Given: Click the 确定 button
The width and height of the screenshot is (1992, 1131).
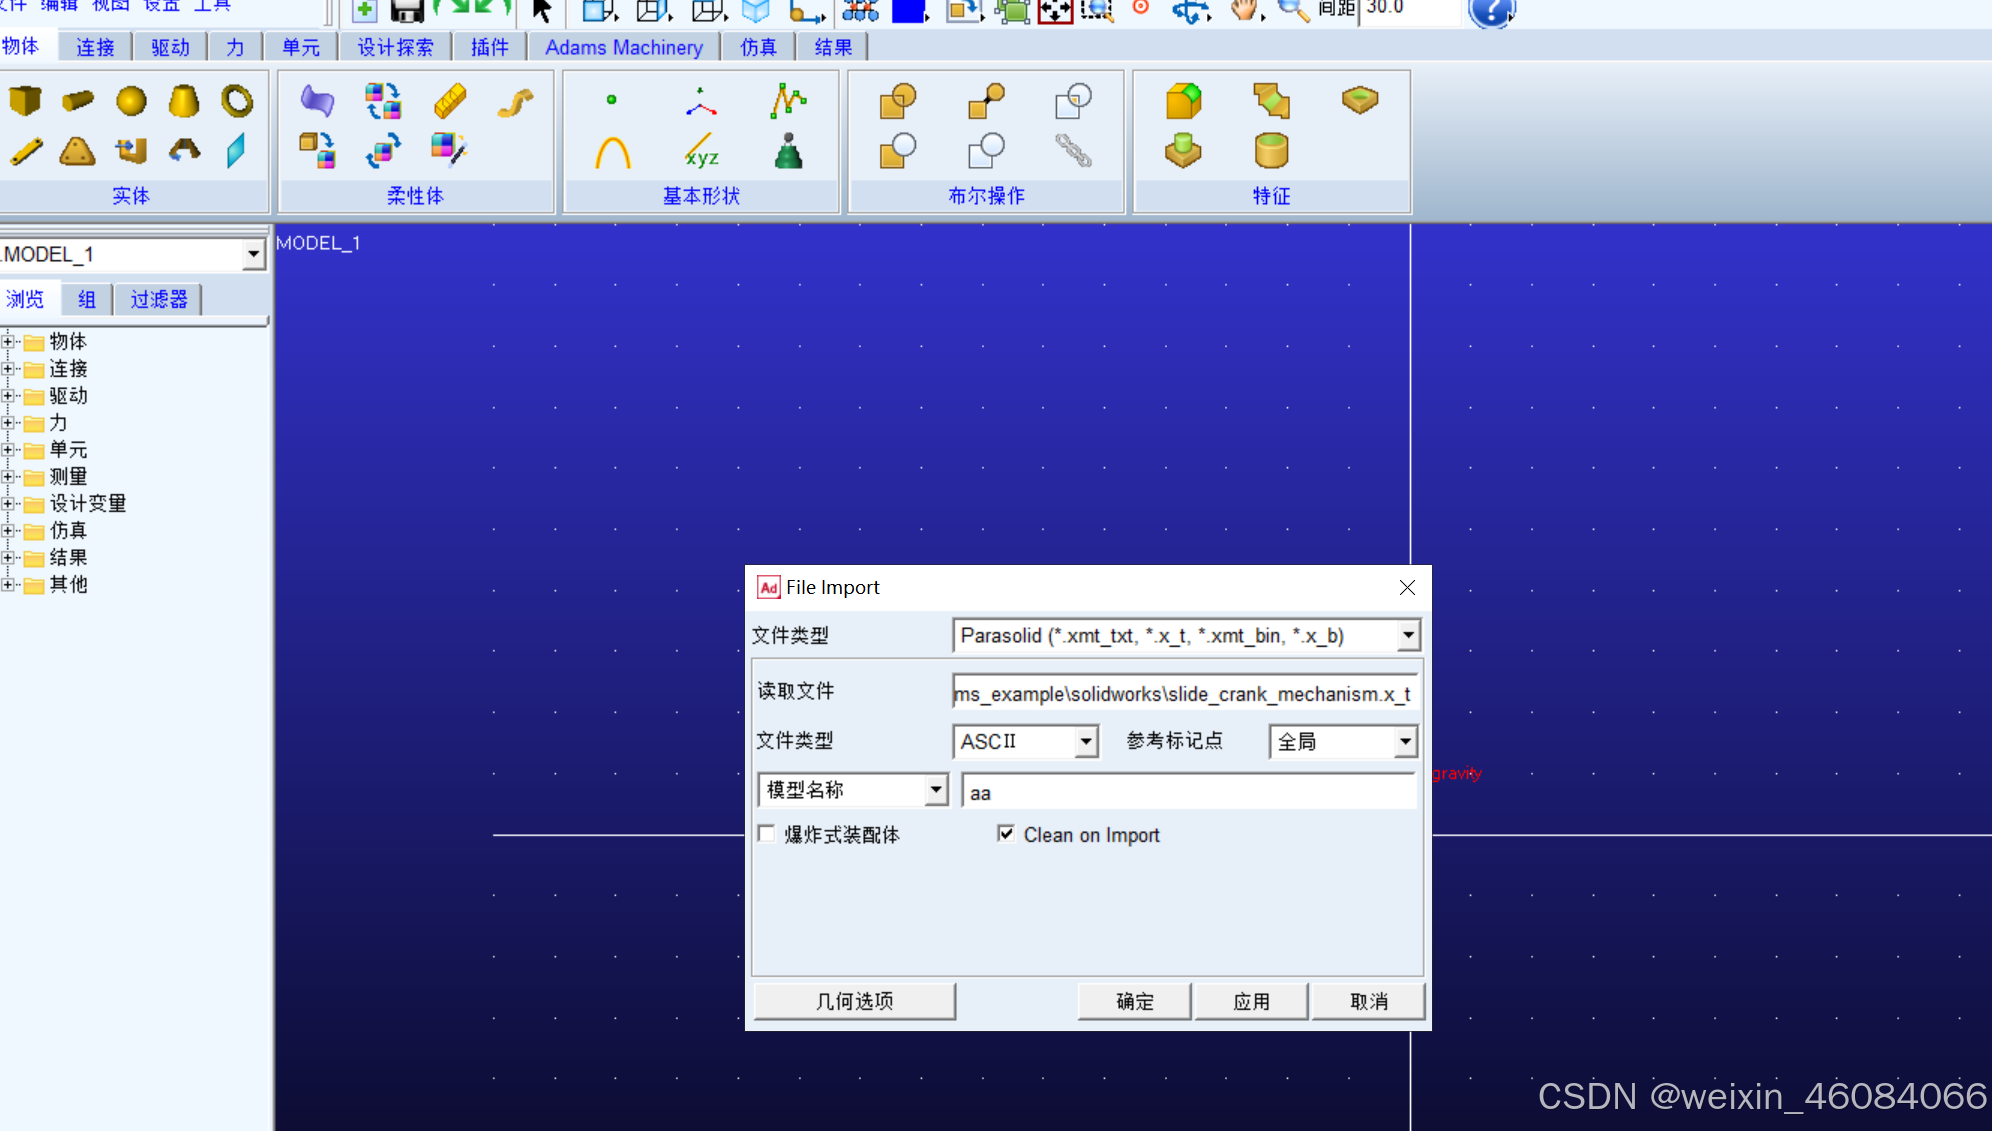Looking at the screenshot, I should click(1134, 1001).
